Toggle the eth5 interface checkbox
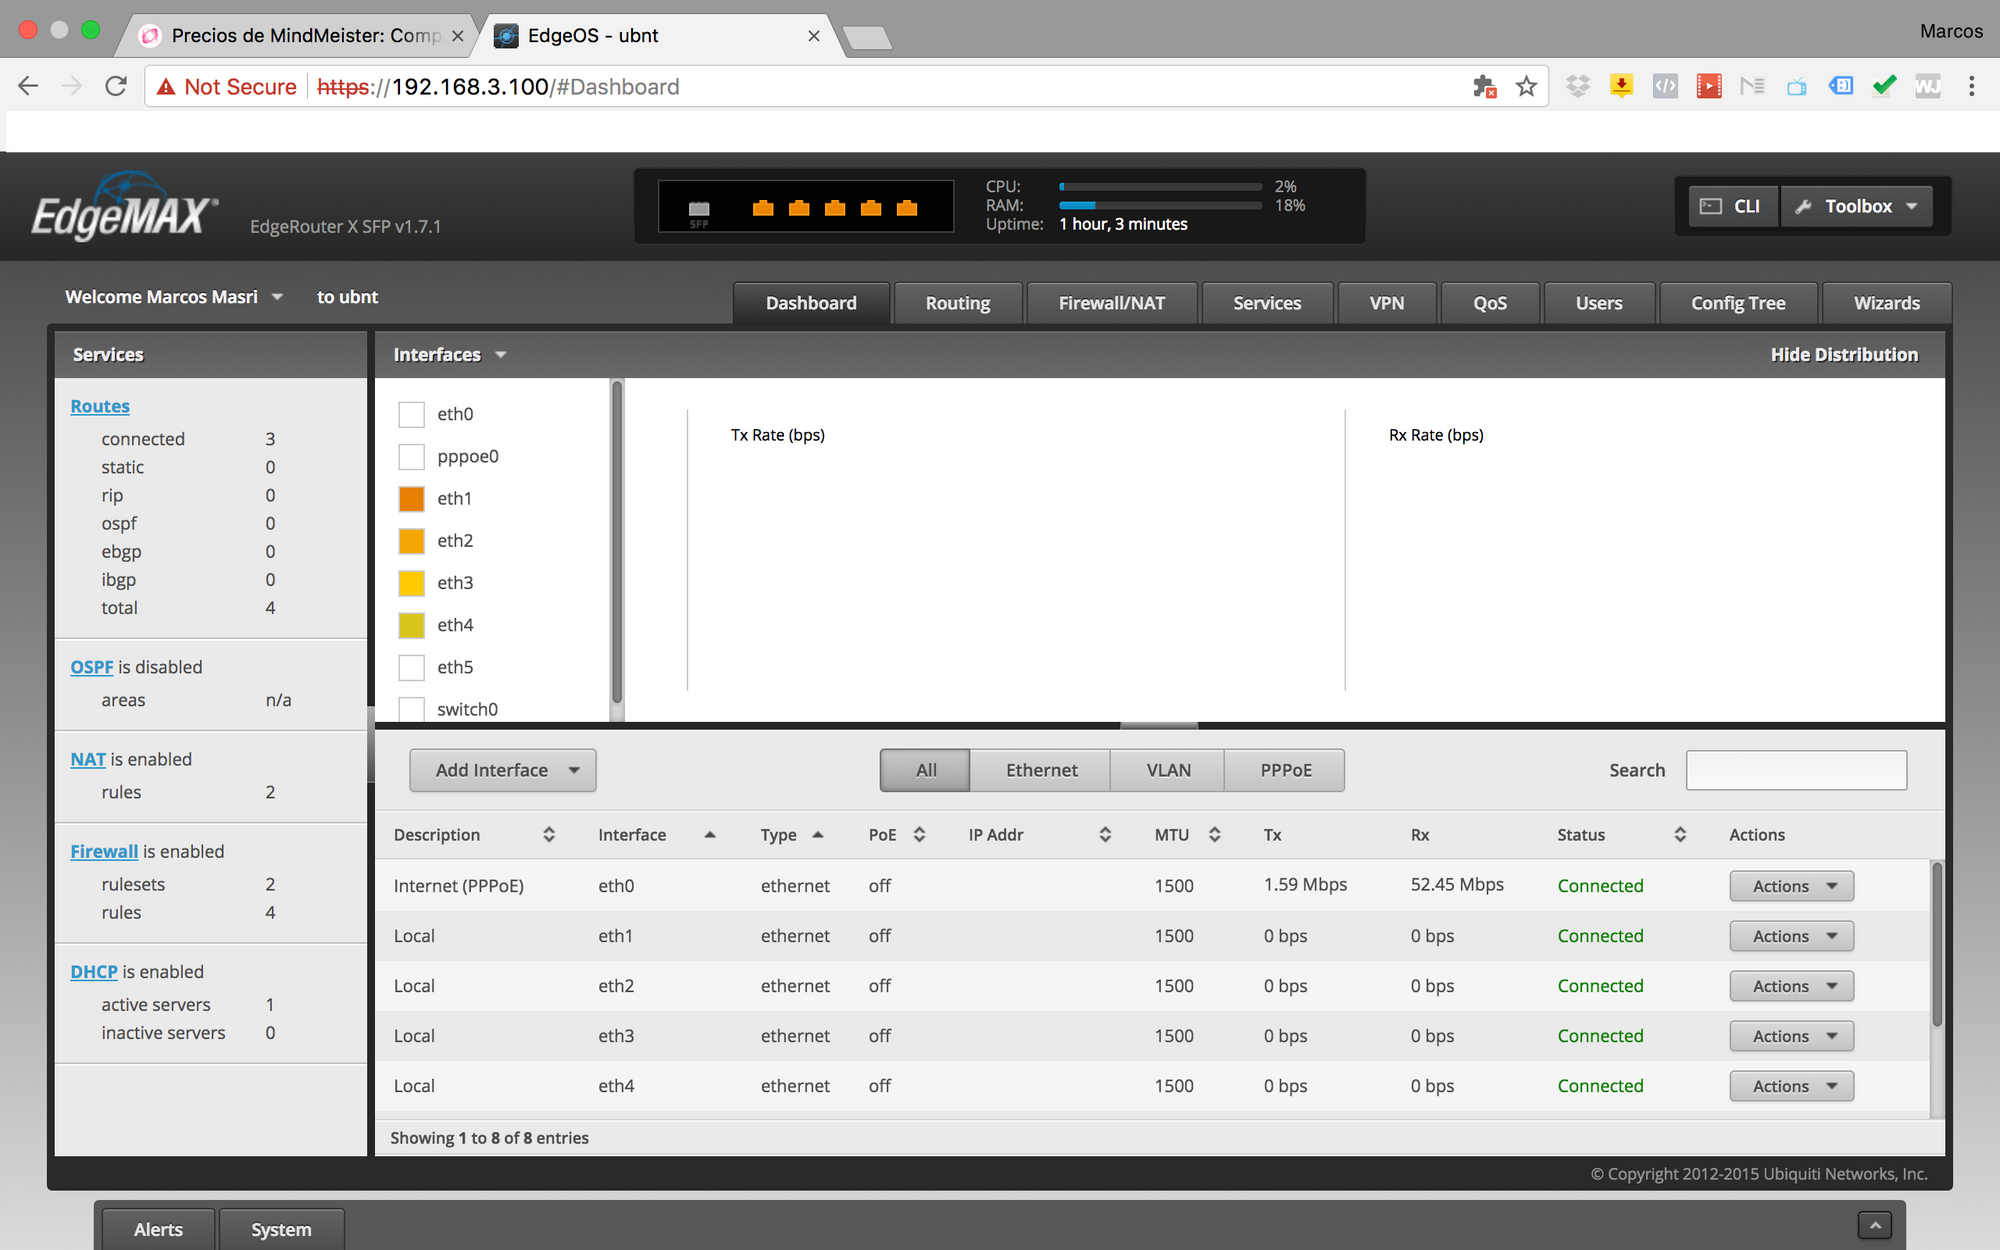This screenshot has width=2000, height=1250. pos(411,667)
